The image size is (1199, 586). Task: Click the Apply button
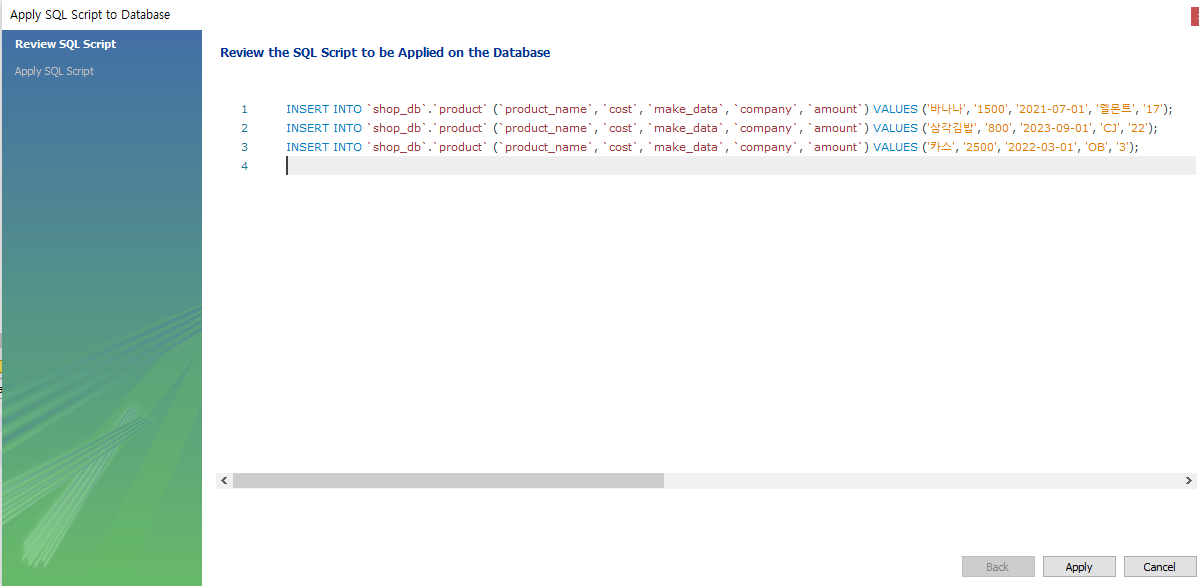(x=1079, y=567)
